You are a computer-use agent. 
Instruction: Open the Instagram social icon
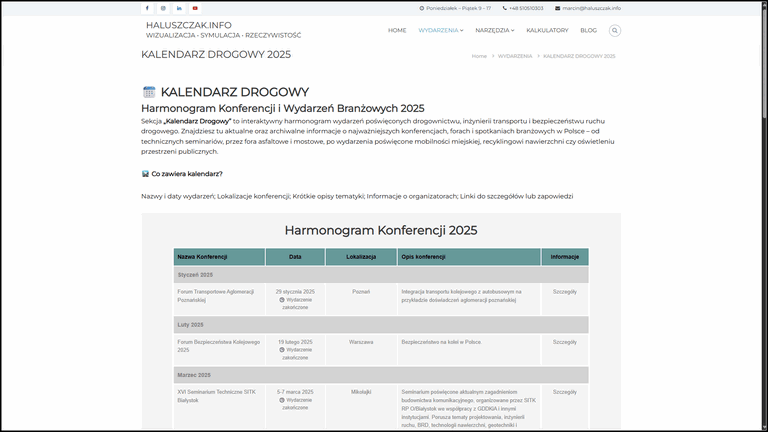point(163,8)
